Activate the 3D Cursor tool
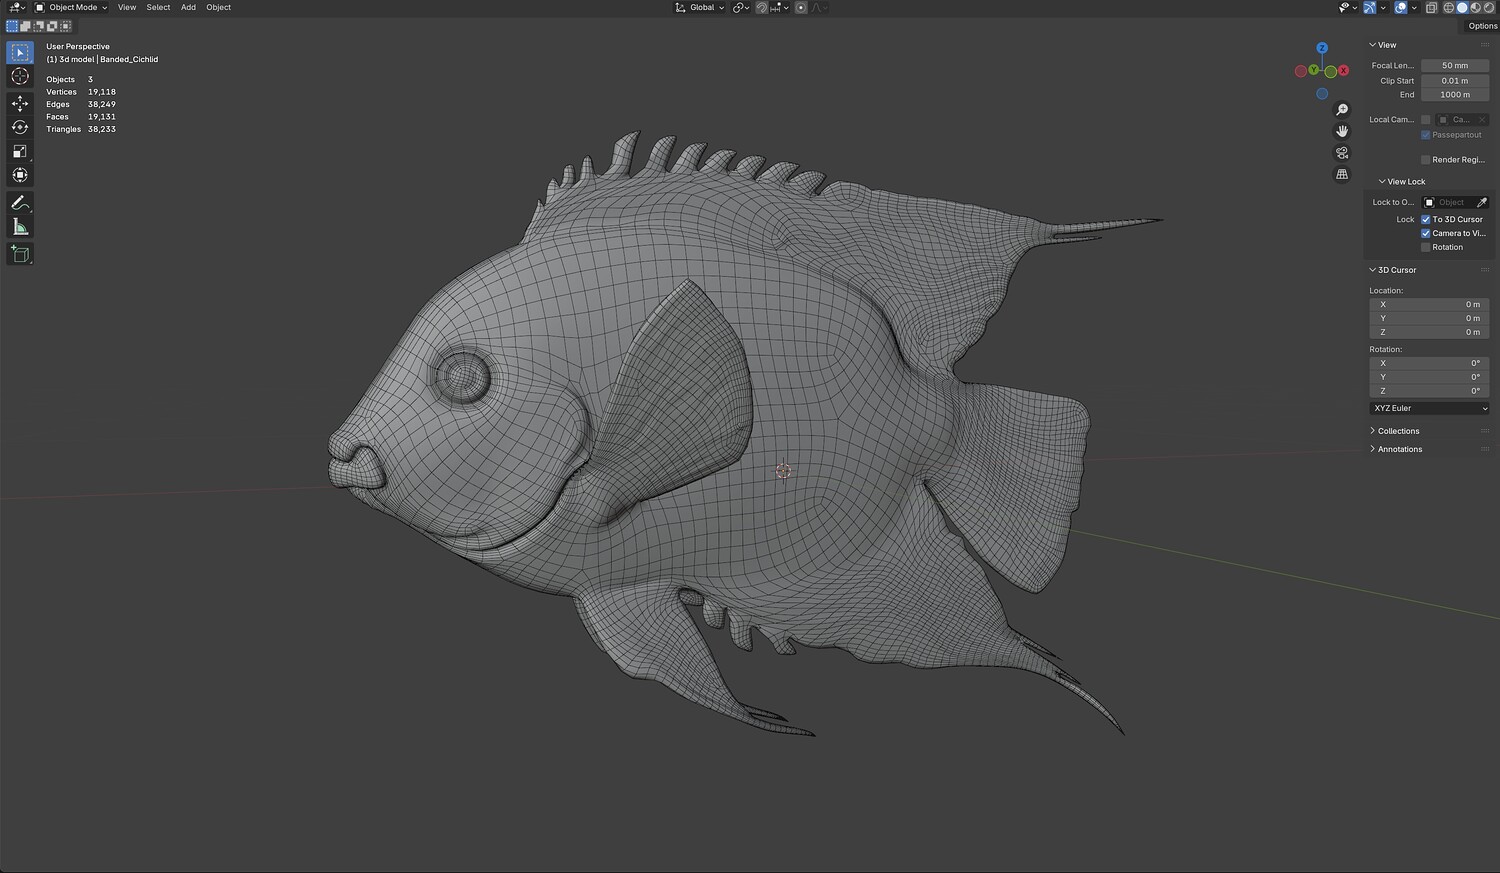The image size is (1500, 873). point(20,77)
